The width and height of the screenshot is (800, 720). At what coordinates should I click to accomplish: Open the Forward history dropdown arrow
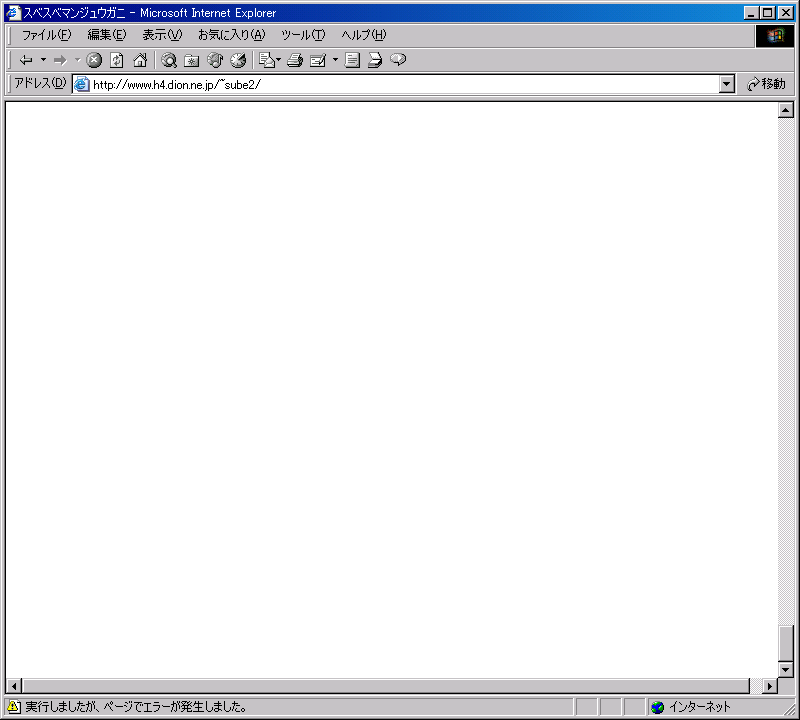(78, 60)
